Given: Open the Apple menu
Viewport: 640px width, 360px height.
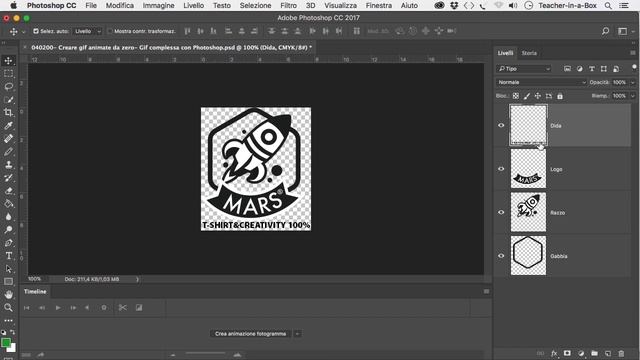Looking at the screenshot, I should click(13, 5).
